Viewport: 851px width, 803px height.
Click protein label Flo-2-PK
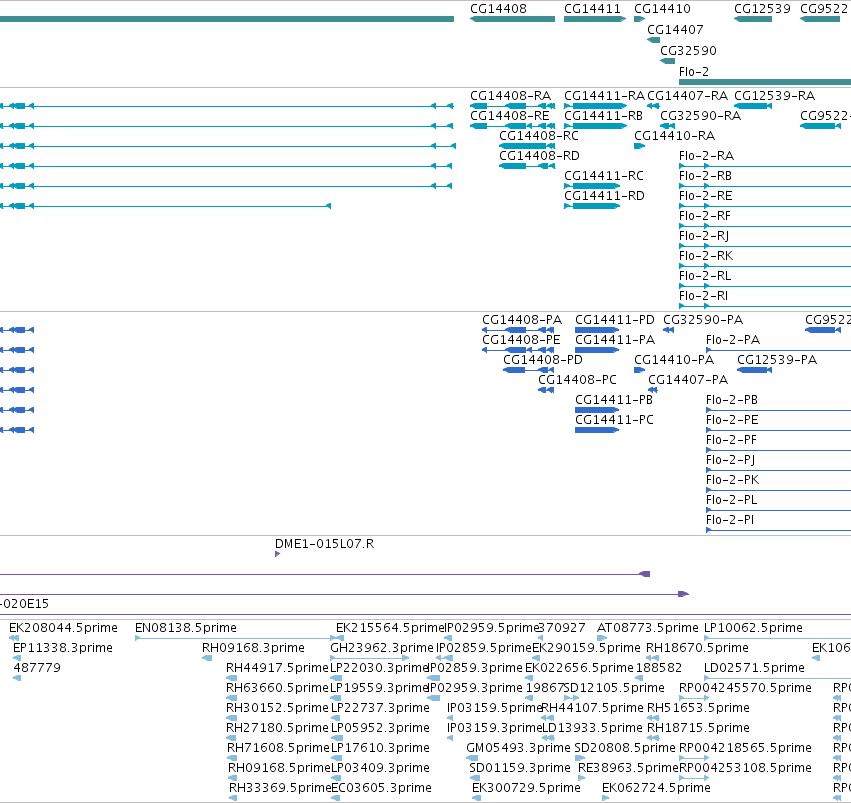coord(732,480)
